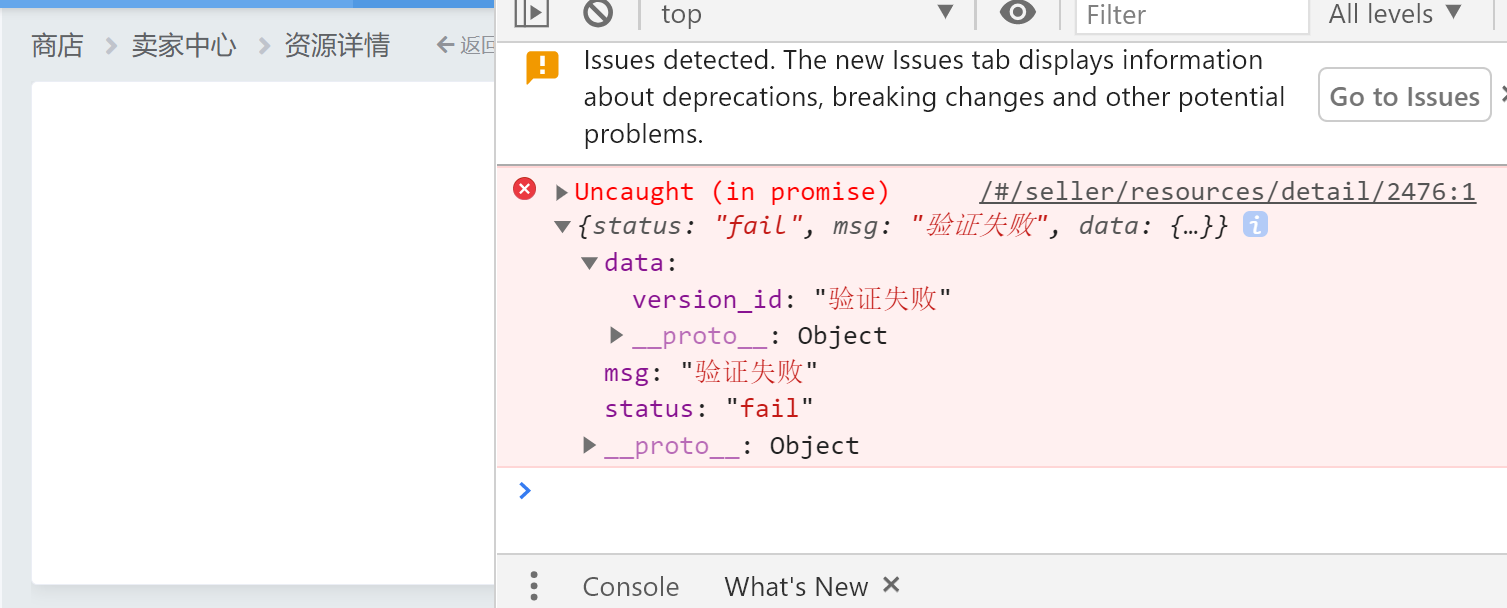The height and width of the screenshot is (608, 1507).
Task: Click the console Filter input field
Action: 1190,15
